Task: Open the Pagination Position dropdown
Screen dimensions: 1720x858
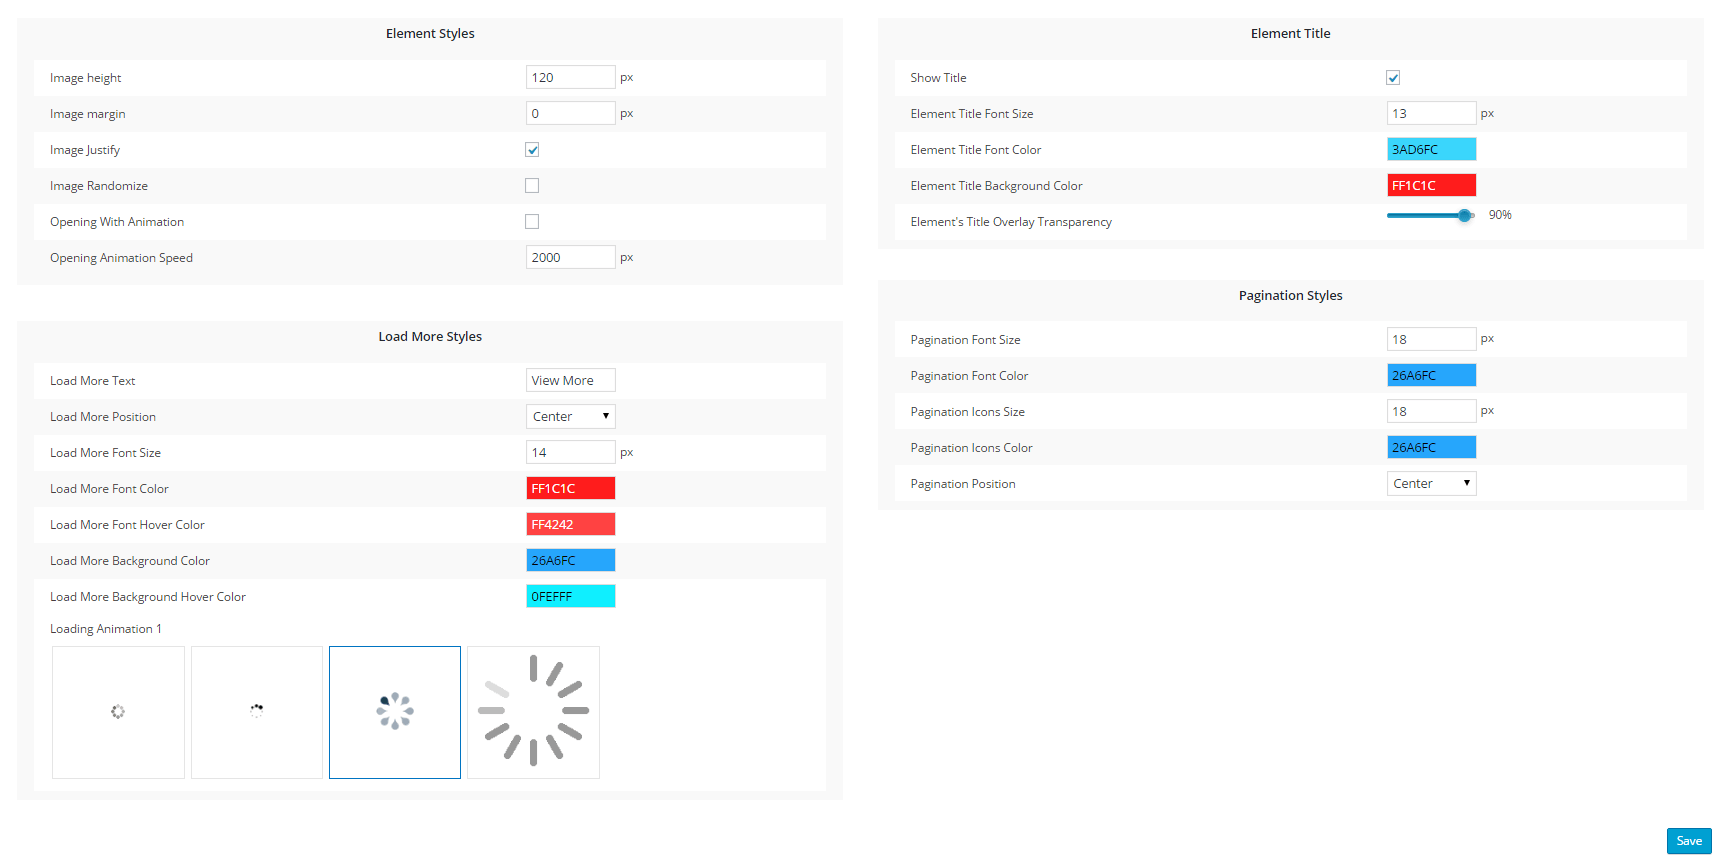Action: [x=1431, y=484]
